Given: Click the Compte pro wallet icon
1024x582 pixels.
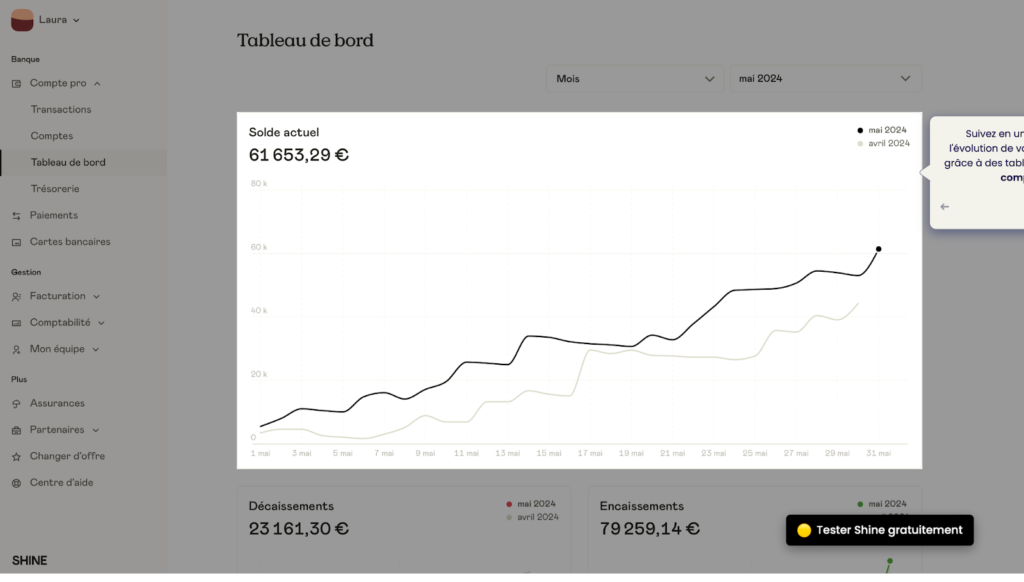Looking at the screenshot, I should coord(17,83).
